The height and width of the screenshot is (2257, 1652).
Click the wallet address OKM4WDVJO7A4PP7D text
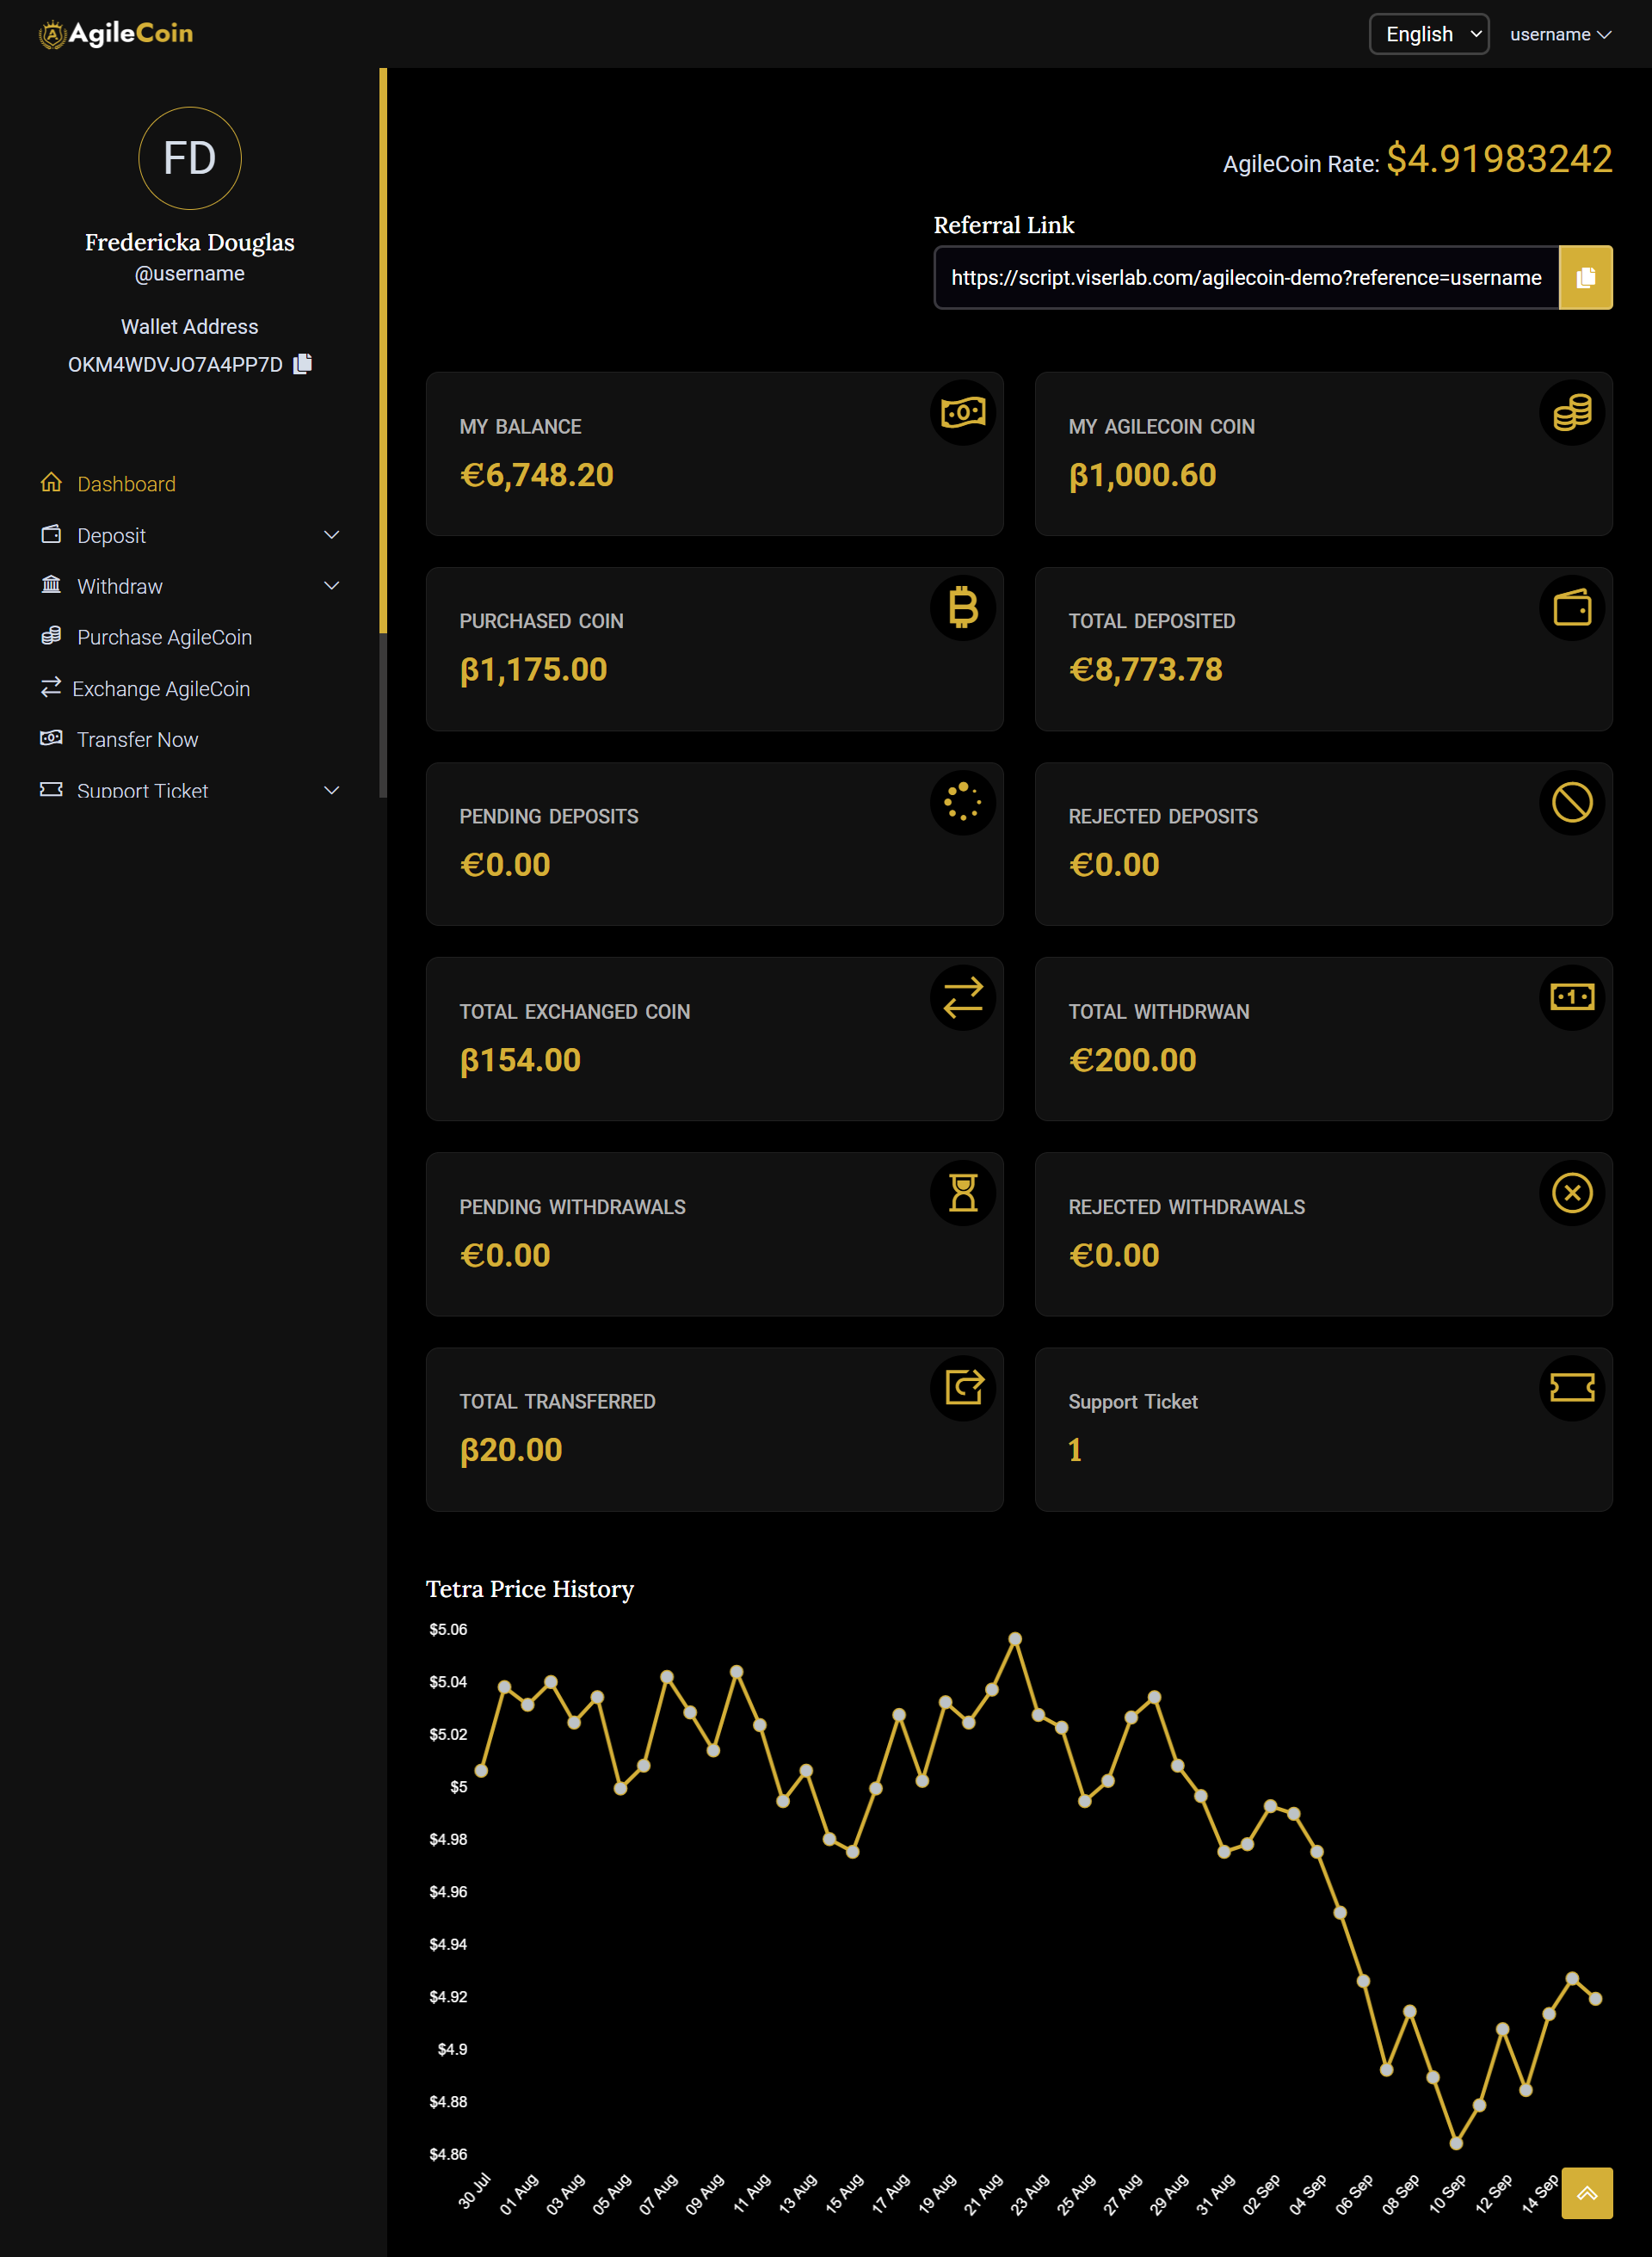(175, 364)
